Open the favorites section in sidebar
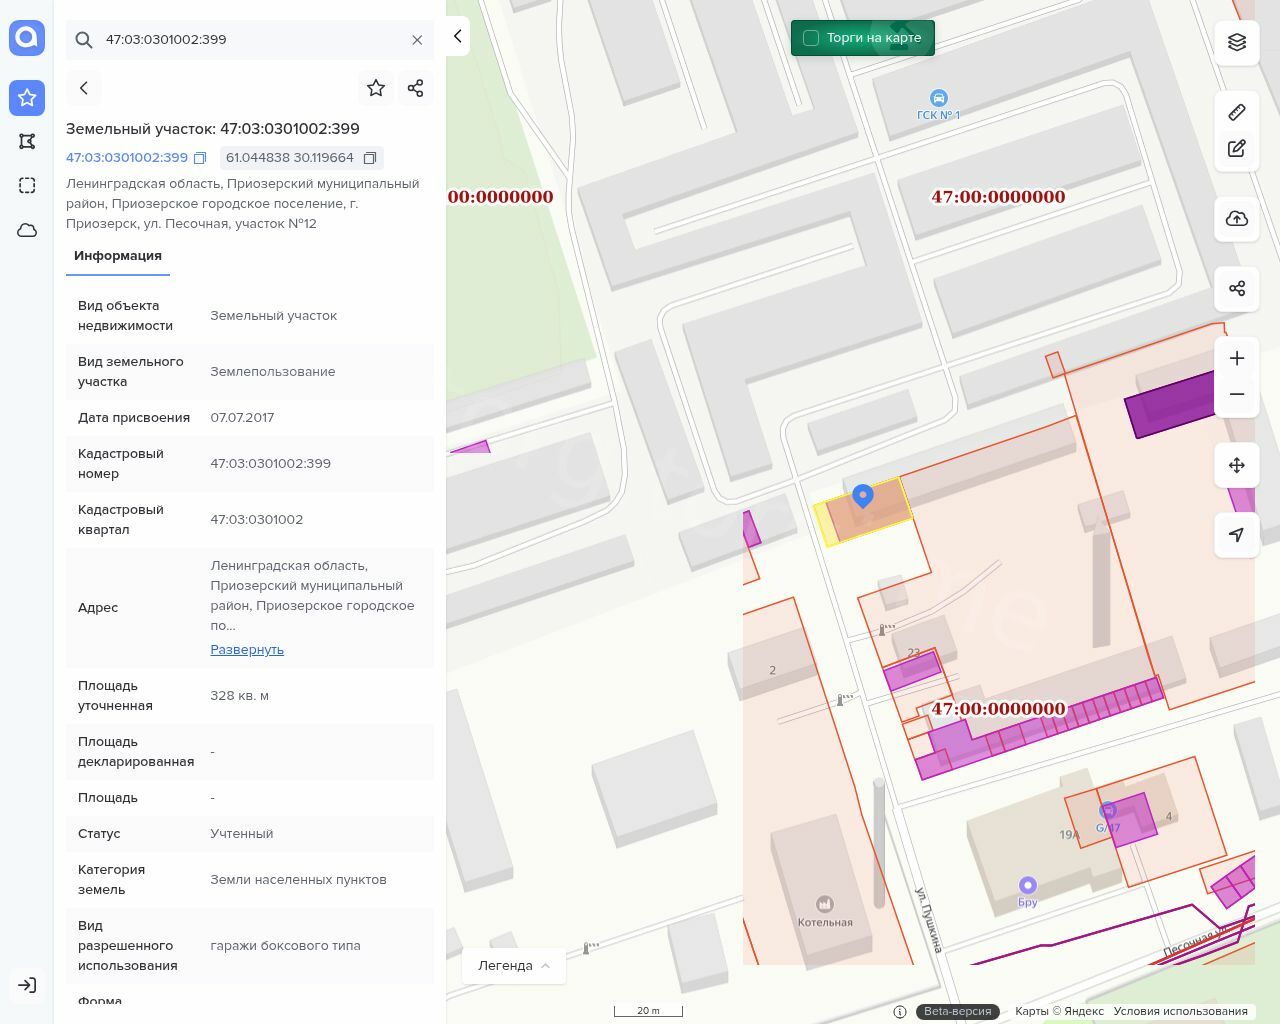 click(27, 97)
